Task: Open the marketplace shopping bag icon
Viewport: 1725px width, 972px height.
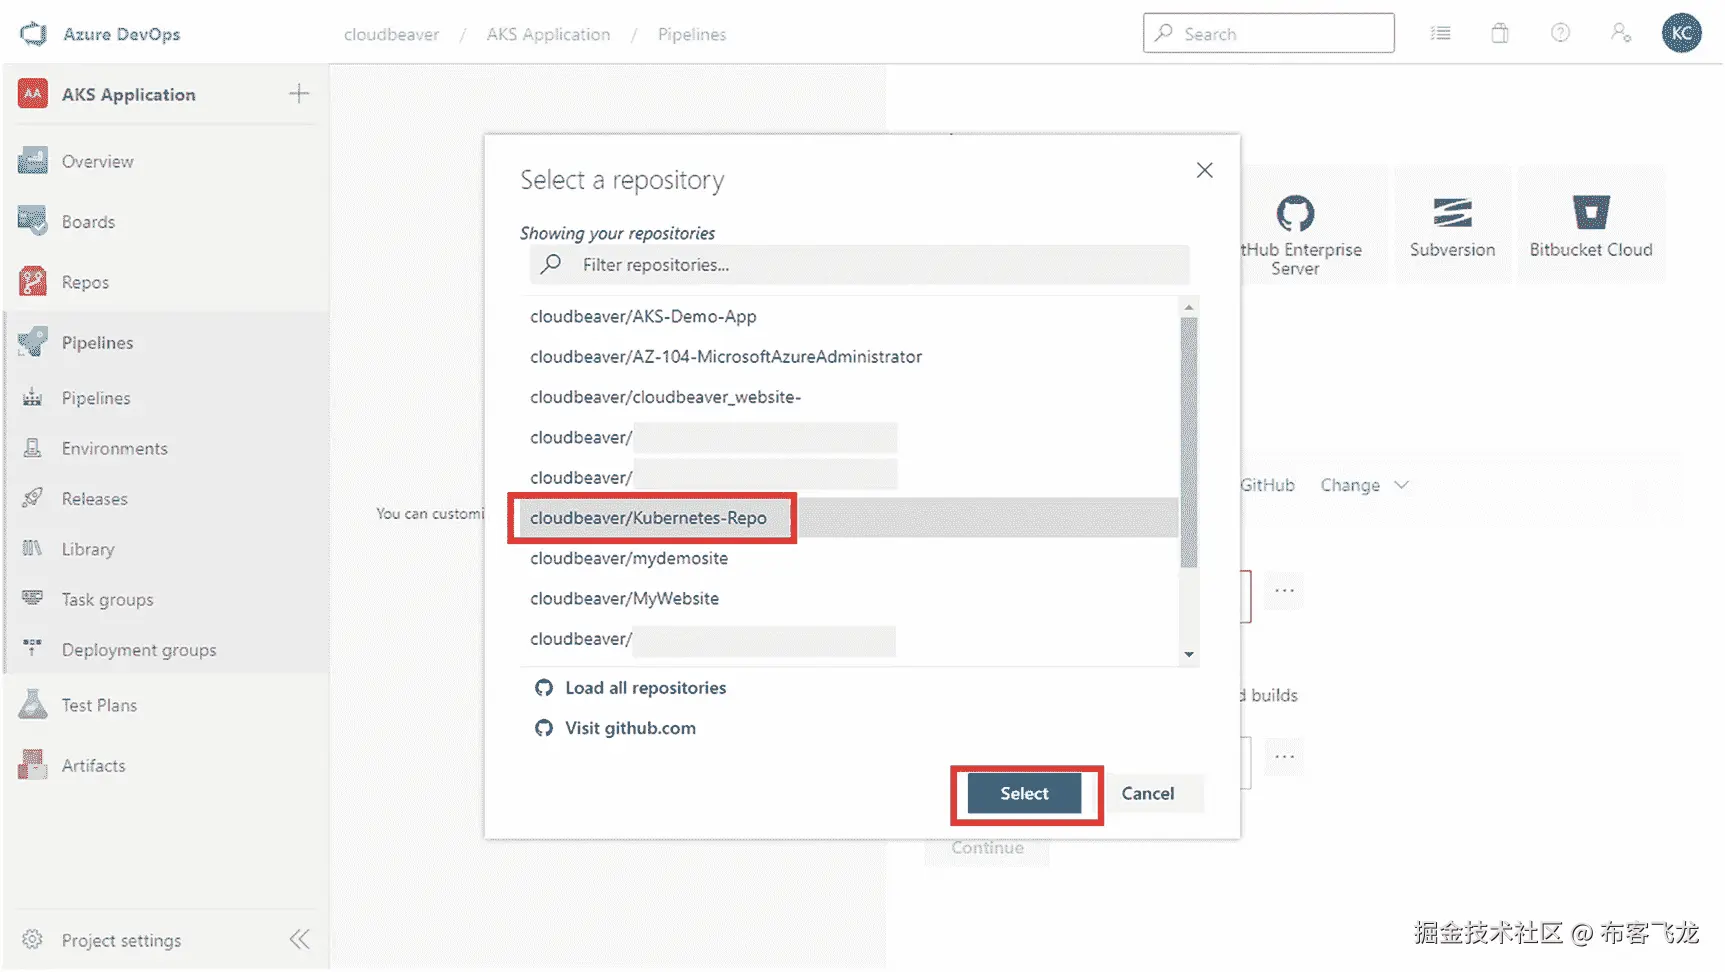Action: pos(1500,33)
